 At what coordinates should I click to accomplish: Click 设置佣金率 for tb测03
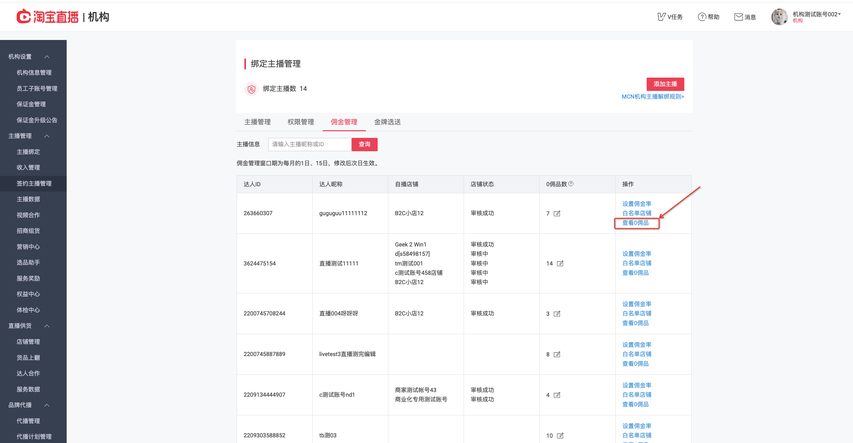point(636,426)
